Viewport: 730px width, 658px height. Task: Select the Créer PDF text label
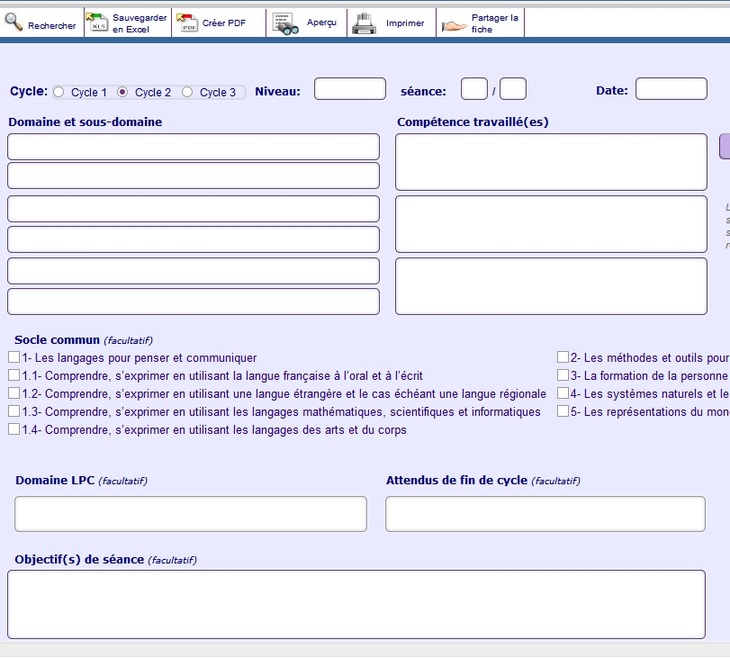223,23
